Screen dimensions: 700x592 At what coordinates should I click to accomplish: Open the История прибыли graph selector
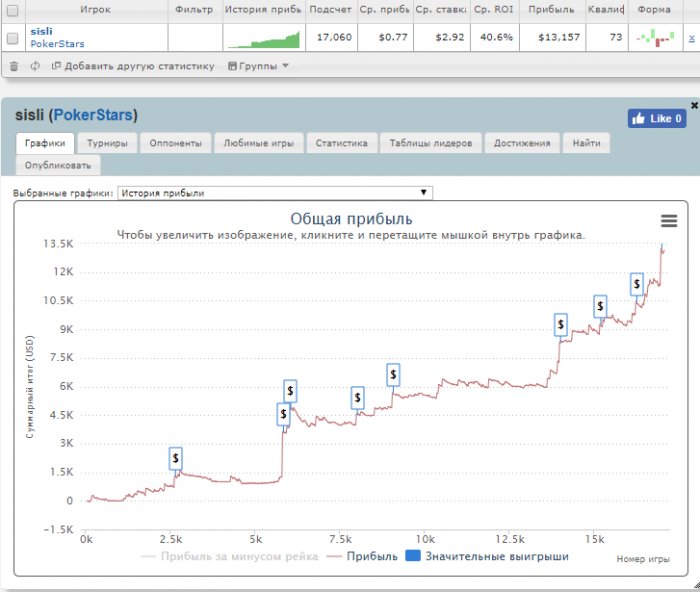[274, 193]
